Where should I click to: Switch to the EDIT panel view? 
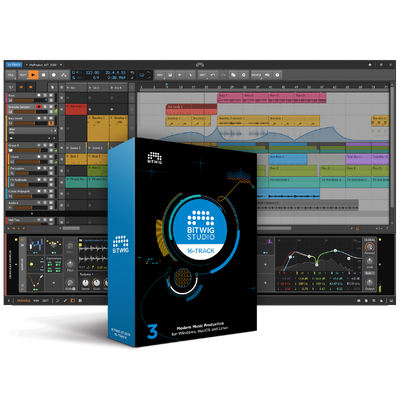[45, 301]
